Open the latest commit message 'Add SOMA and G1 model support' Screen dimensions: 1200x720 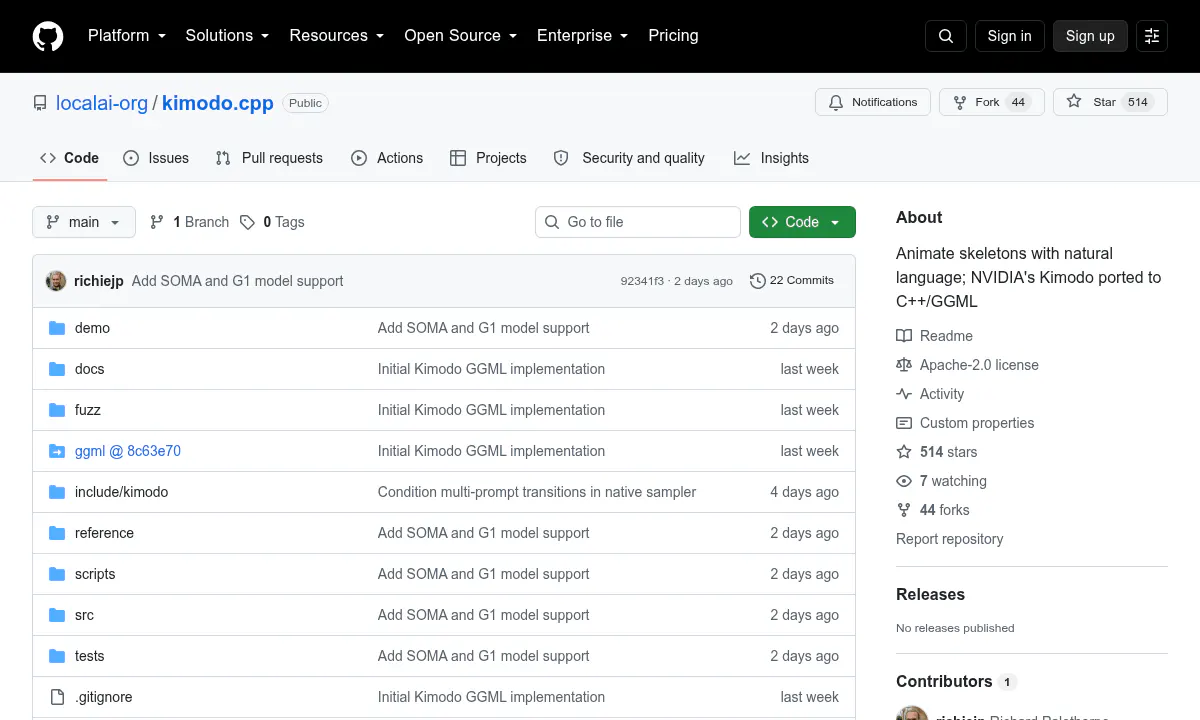pyautogui.click(x=237, y=281)
